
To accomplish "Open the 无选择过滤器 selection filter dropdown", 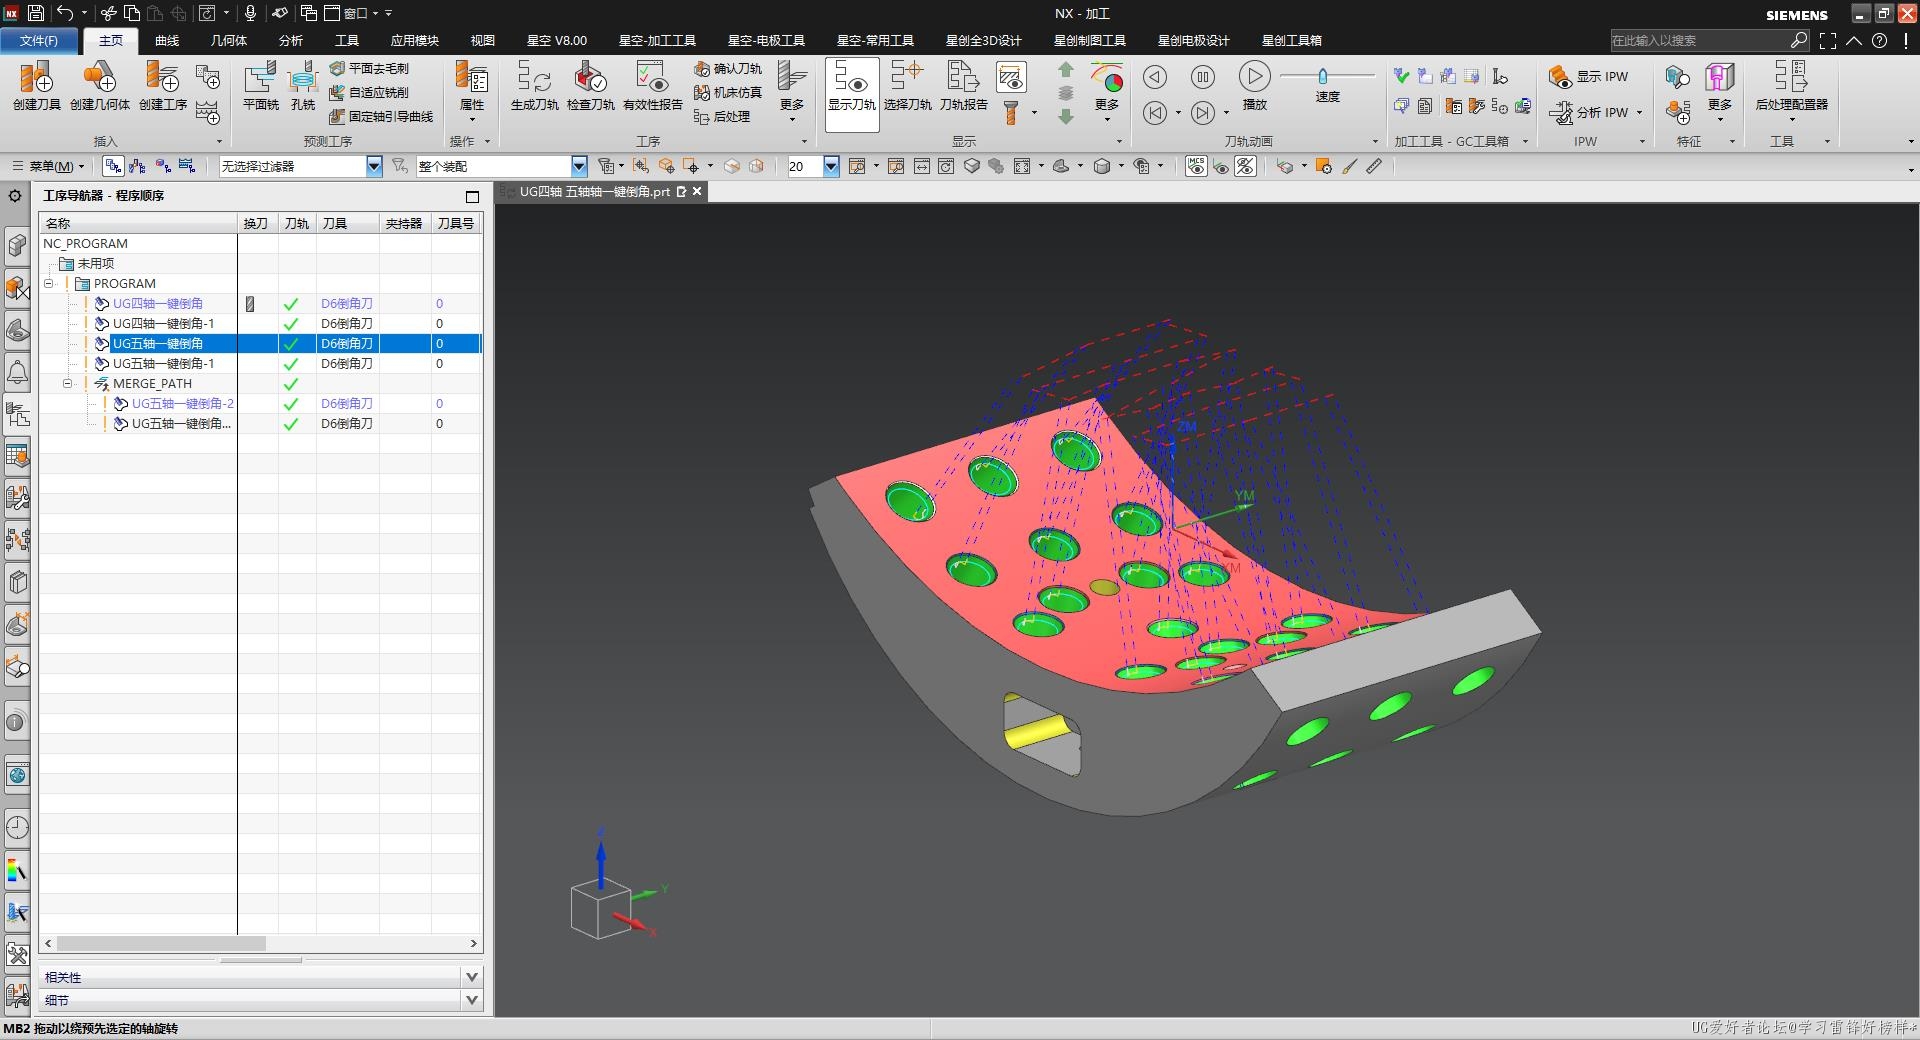I will point(374,166).
